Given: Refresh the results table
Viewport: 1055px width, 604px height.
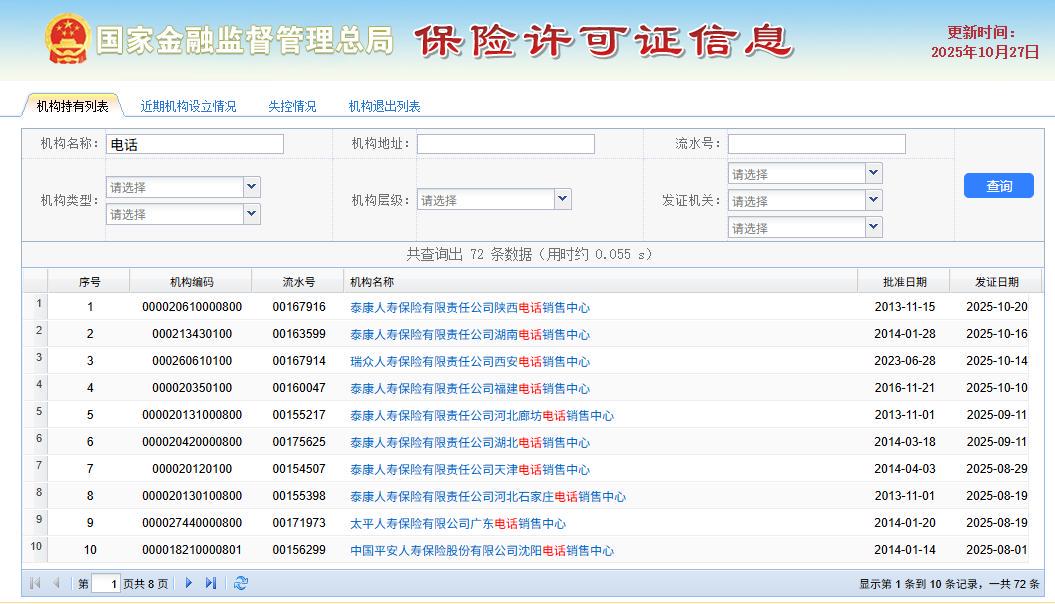Looking at the screenshot, I should click(240, 583).
